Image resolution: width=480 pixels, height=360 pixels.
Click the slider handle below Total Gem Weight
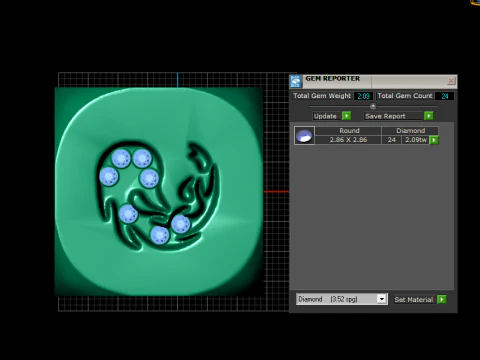[x=373, y=106]
